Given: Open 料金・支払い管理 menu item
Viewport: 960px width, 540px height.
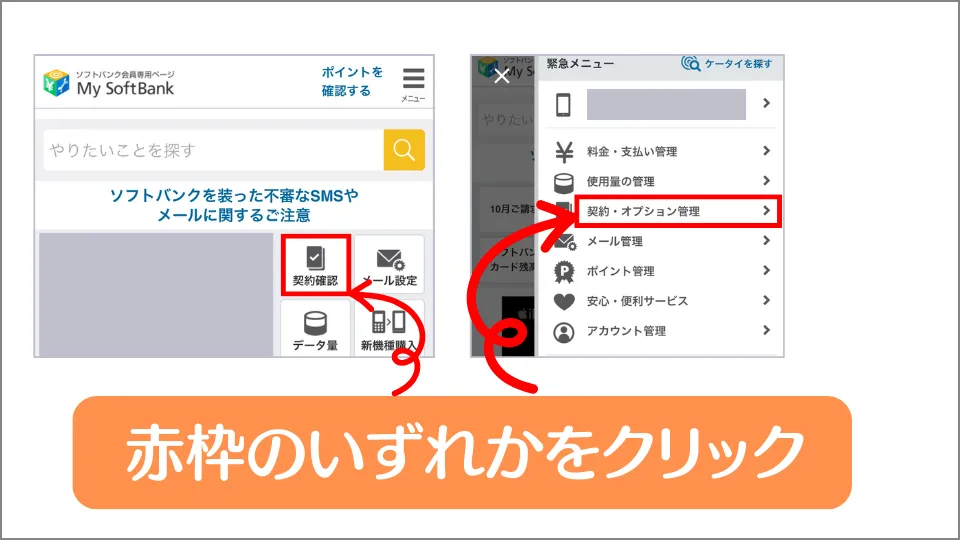Looking at the screenshot, I should (x=662, y=151).
